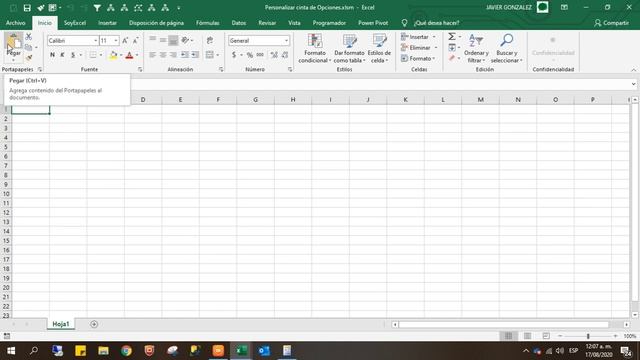The width and height of the screenshot is (640, 360).
Task: Expand the borders dropdown arrow
Action: tap(101, 55)
